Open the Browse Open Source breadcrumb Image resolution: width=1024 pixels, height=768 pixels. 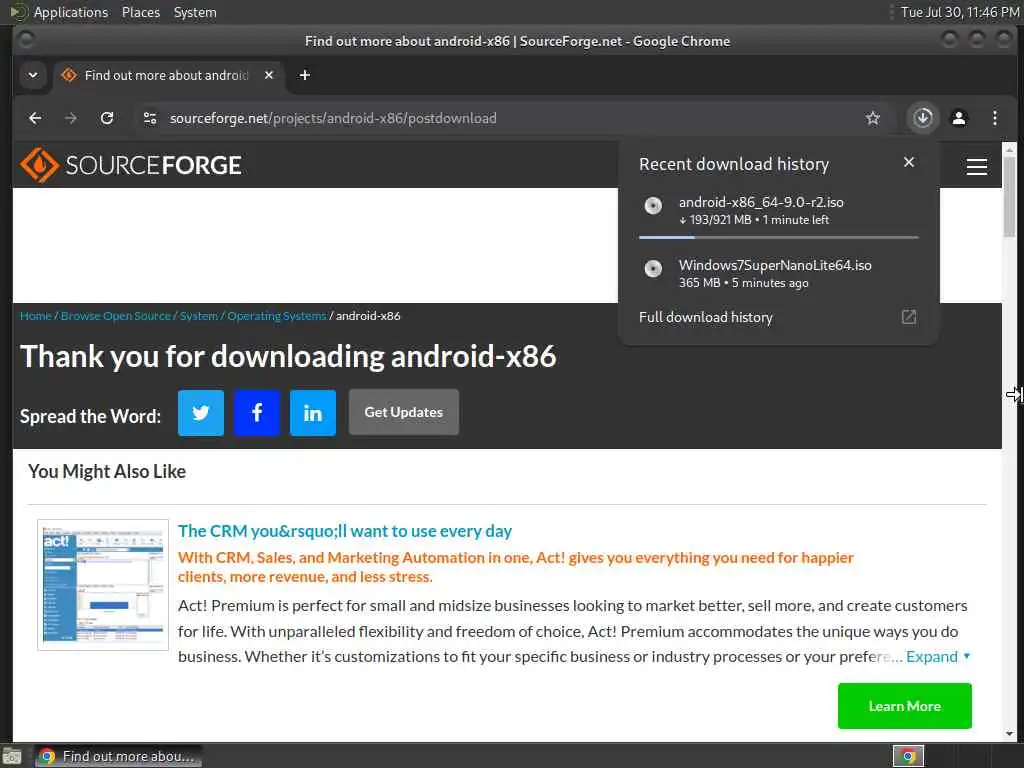coord(116,316)
